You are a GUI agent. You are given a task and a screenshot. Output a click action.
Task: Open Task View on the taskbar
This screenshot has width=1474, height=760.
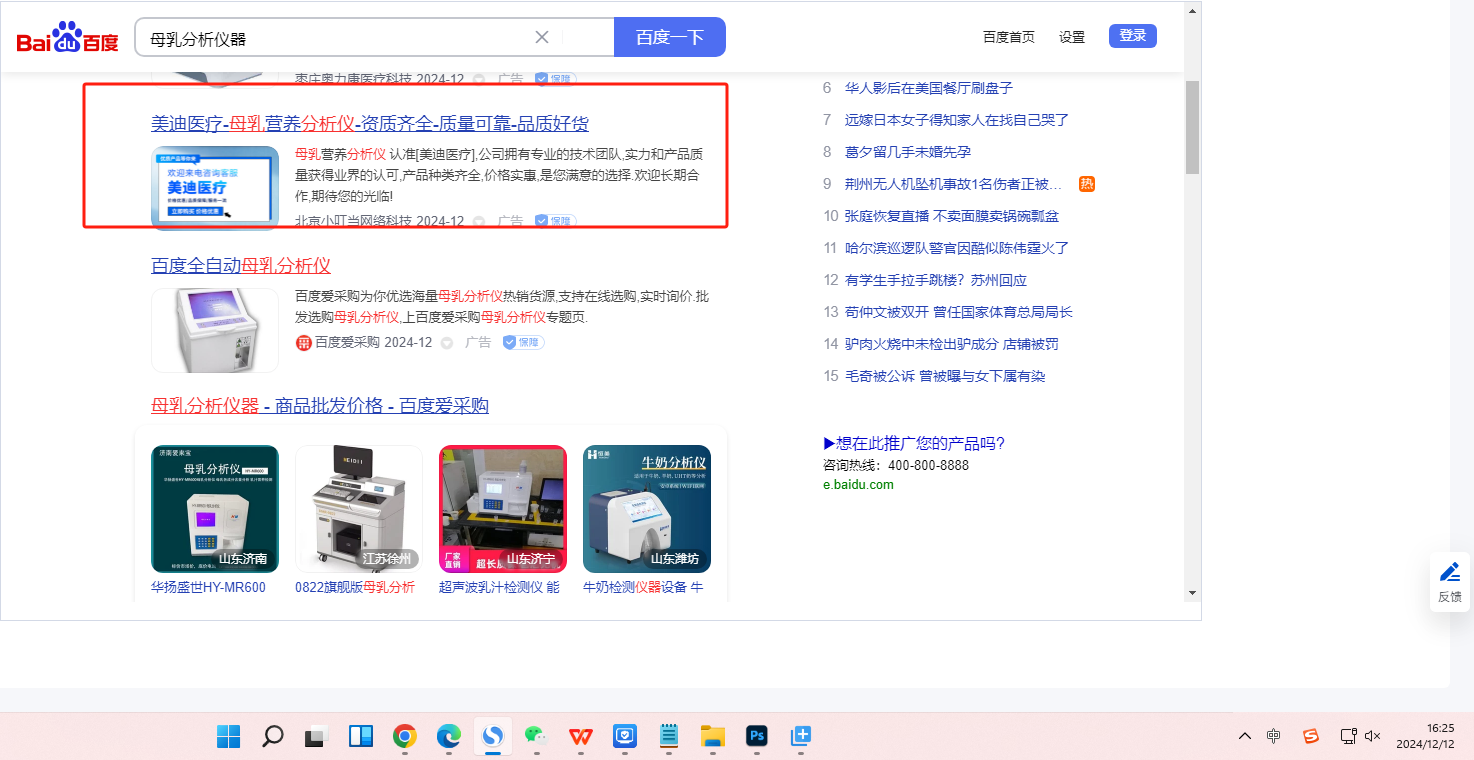(317, 737)
